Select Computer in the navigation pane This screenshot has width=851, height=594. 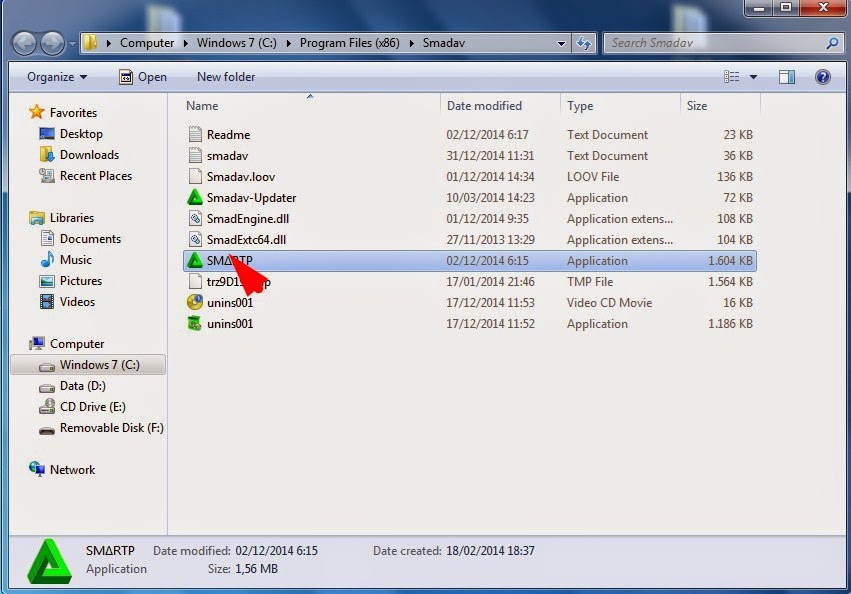[77, 344]
